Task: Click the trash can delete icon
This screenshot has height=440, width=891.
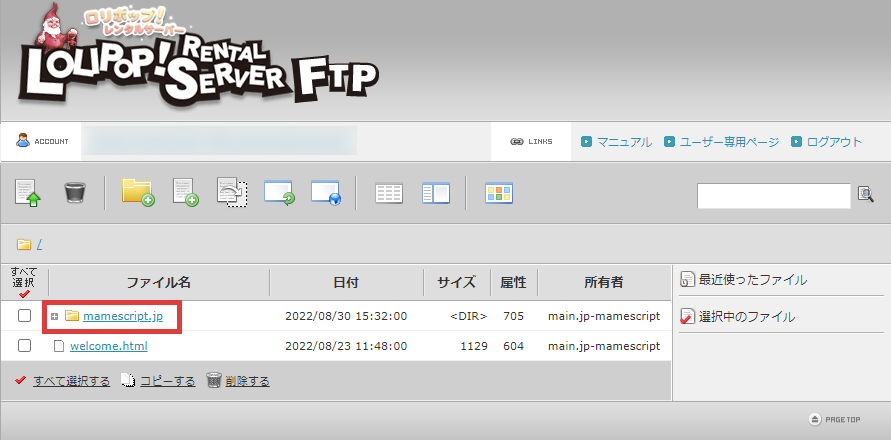Action: (75, 193)
